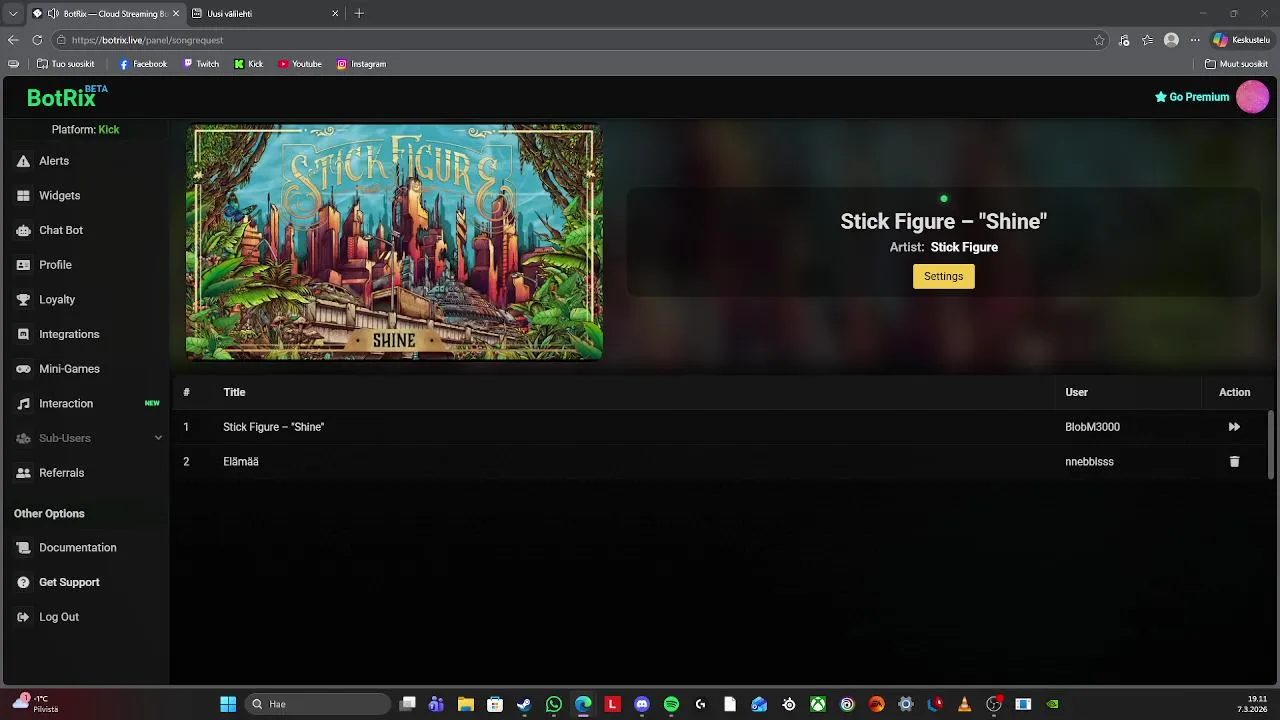Screen dimensions: 1280x720
Task: Click the Shine album artwork image
Action: point(394,242)
